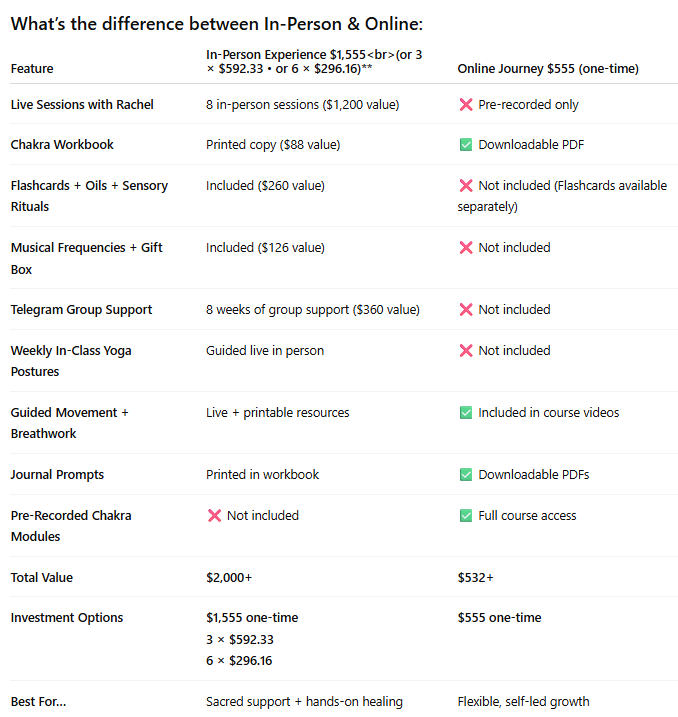Click red X before Flashcards available separately
This screenshot has height=717, width=678.
click(466, 186)
